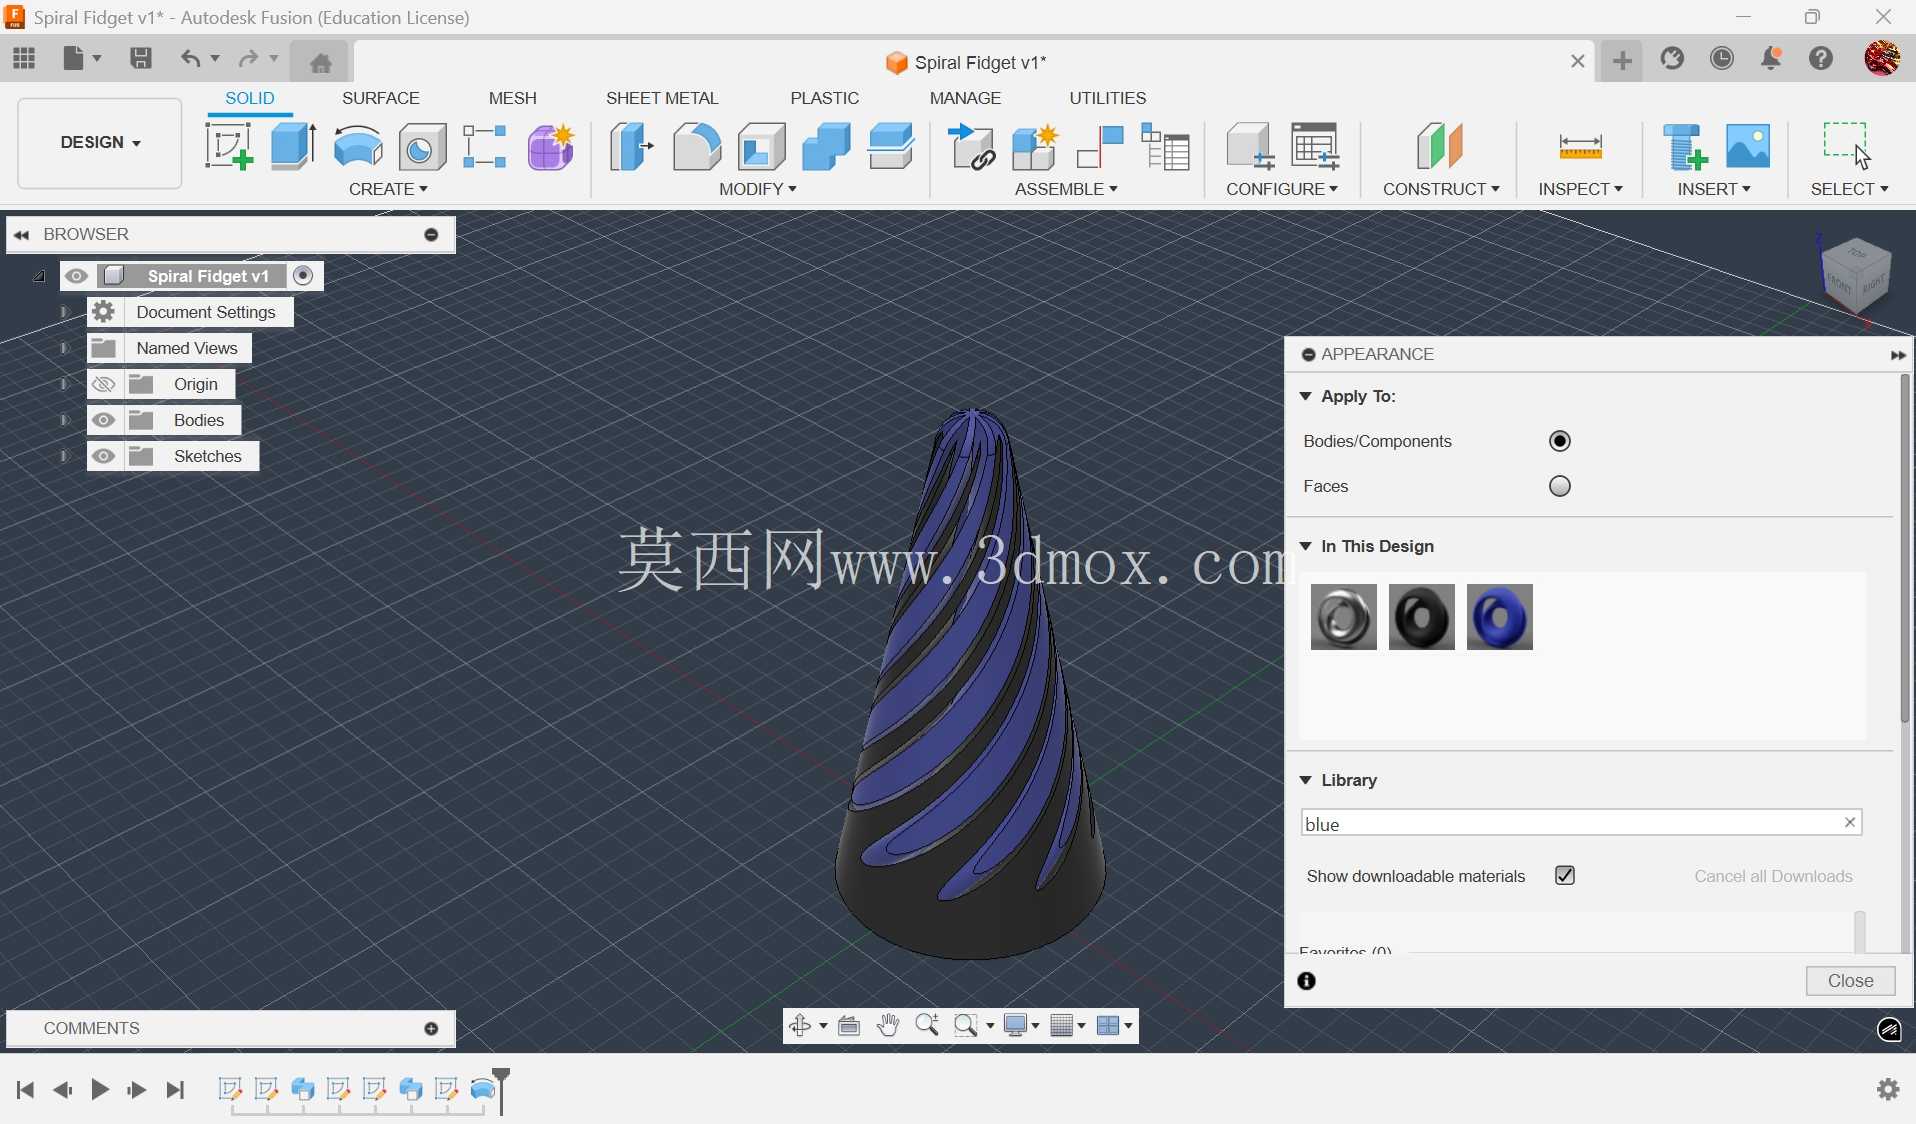Viewport: 1916px width, 1124px height.
Task: Open the Change Parameters table tool
Action: [1315, 146]
